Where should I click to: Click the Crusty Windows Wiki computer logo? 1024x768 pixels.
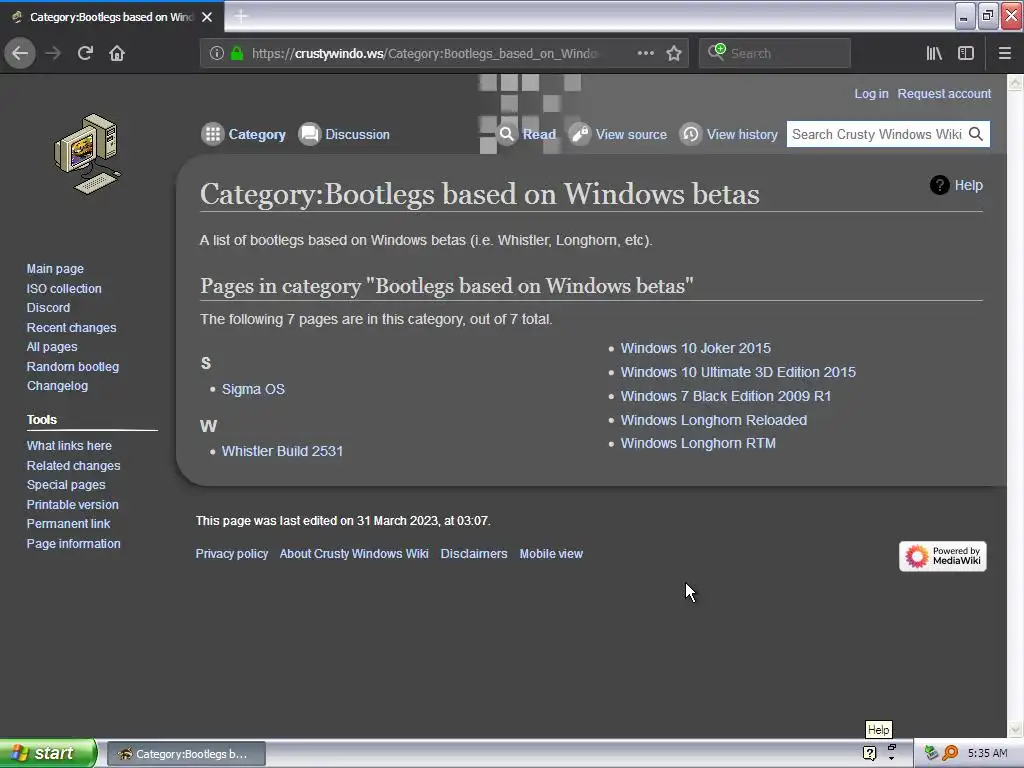(88, 154)
